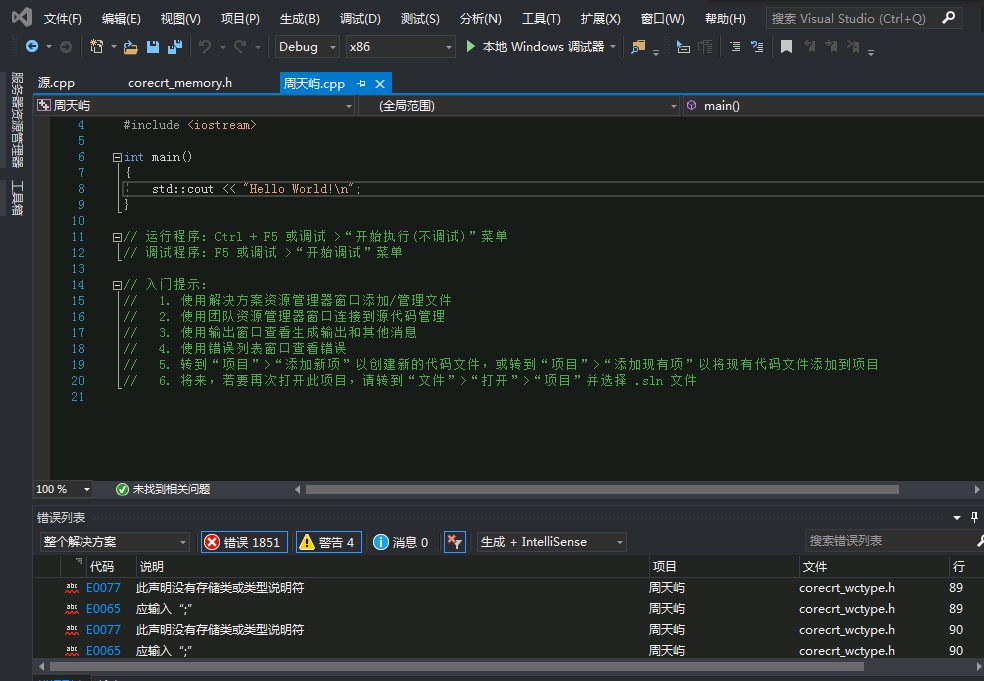
Task: Open the 视图(V) menu
Action: [181, 18]
